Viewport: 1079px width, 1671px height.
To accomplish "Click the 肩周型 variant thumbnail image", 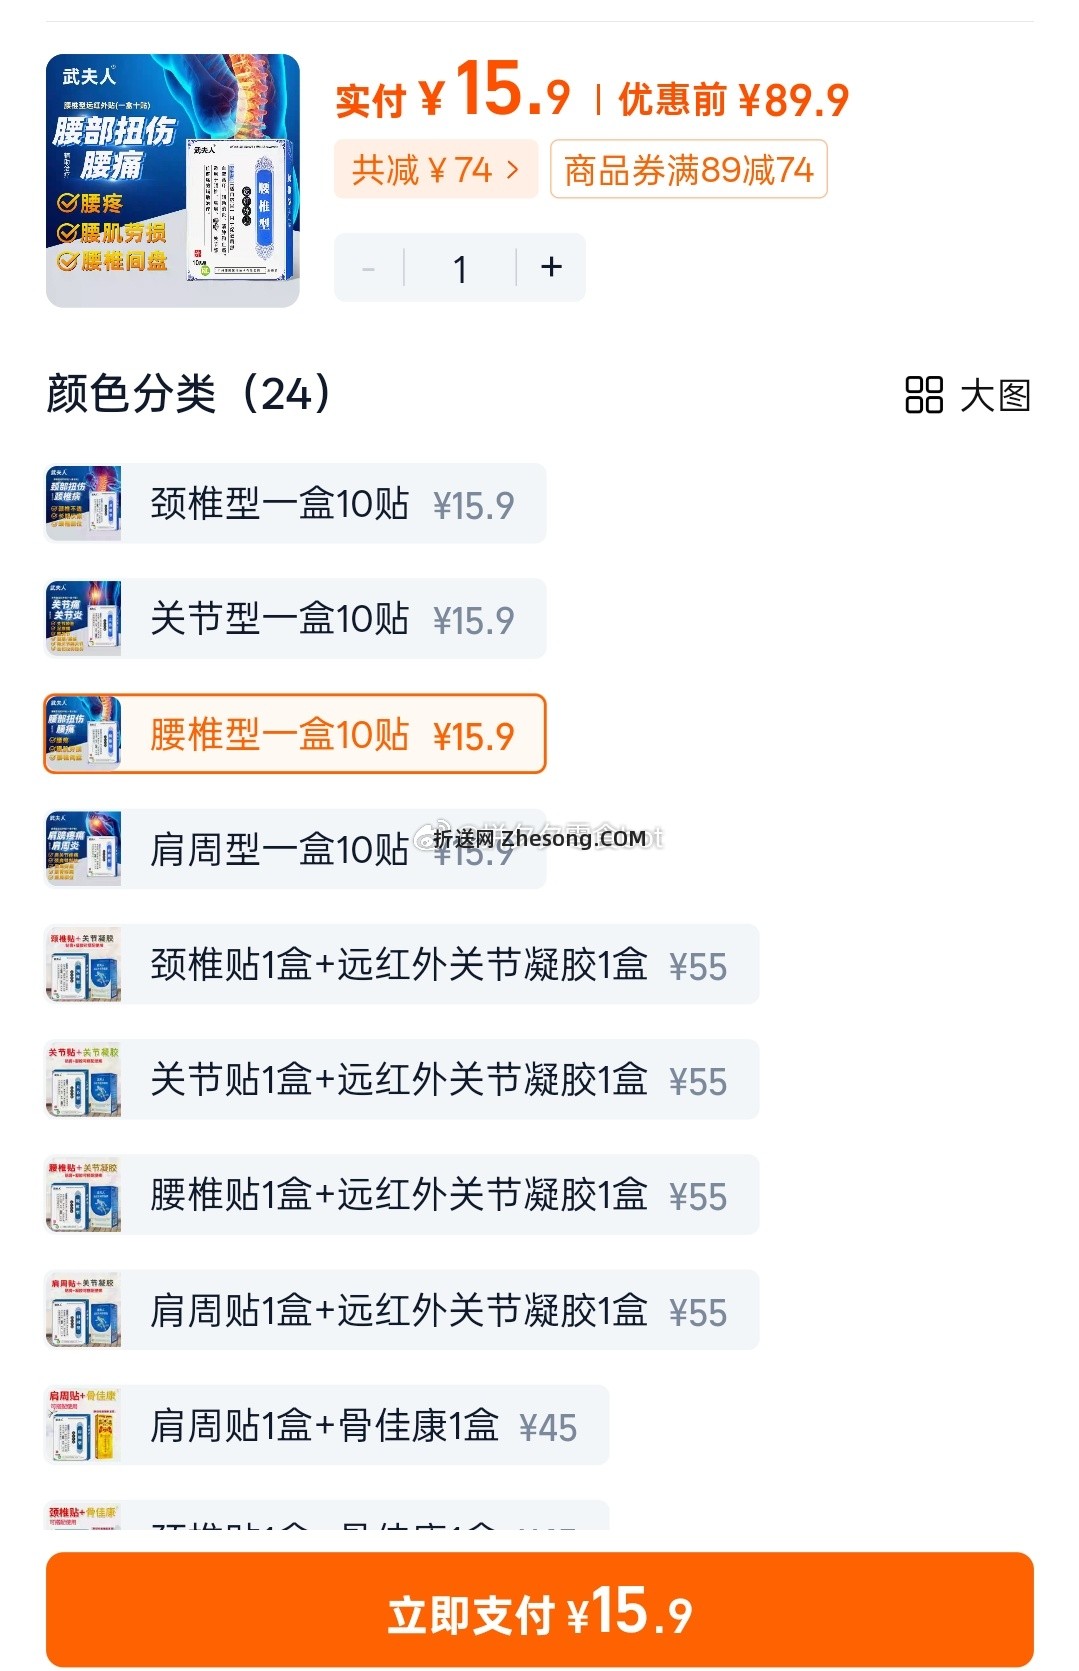I will (82, 849).
